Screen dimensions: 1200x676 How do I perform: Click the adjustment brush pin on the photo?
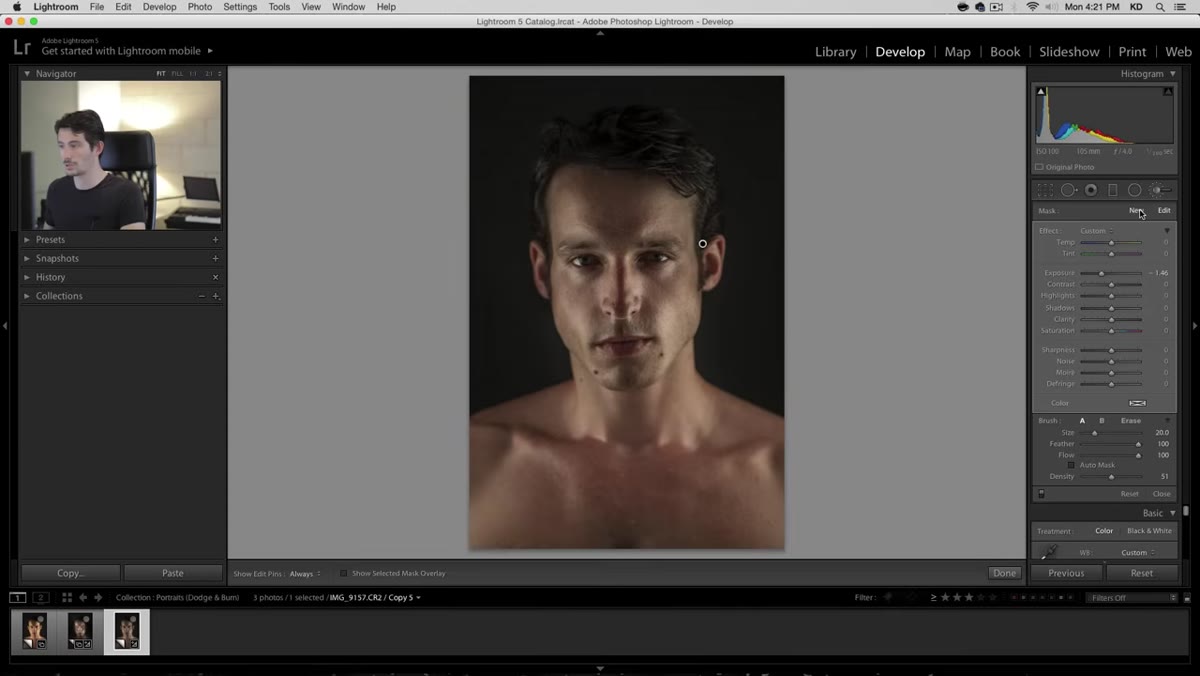703,243
